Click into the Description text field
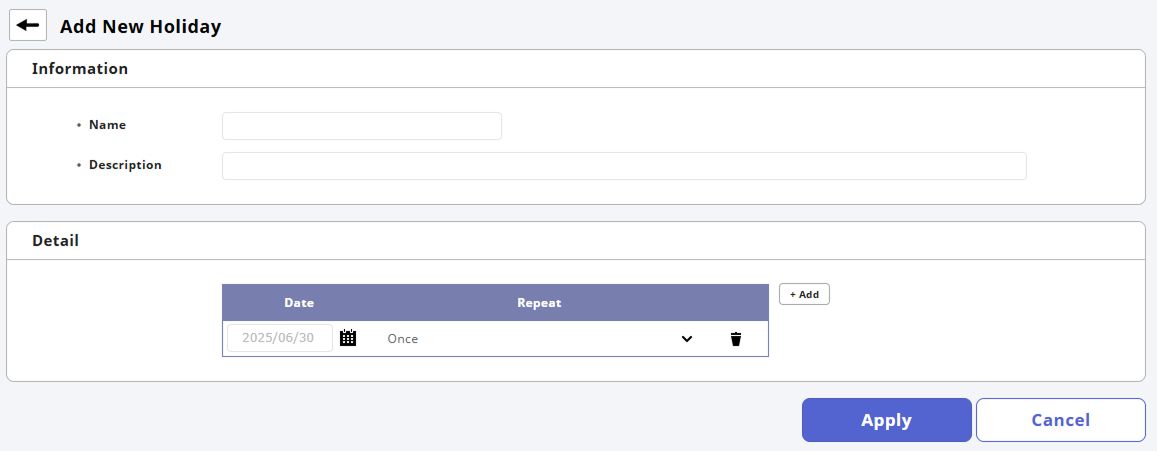This screenshot has width=1157, height=451. (624, 166)
